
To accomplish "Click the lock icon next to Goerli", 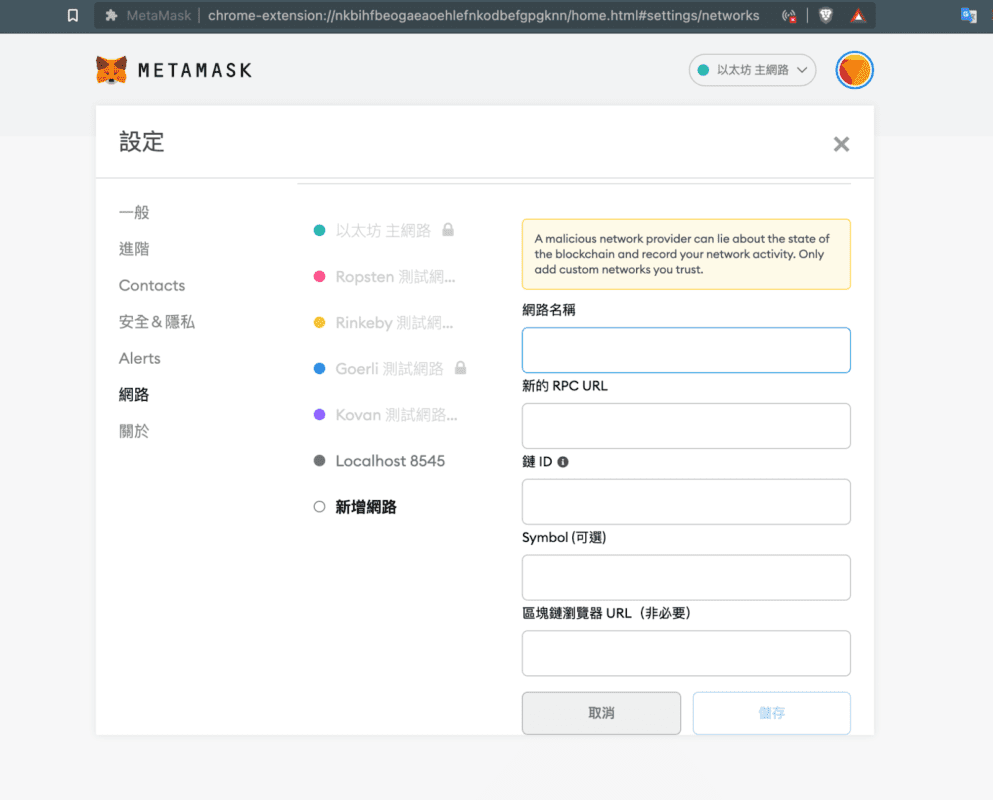I will coord(460,368).
